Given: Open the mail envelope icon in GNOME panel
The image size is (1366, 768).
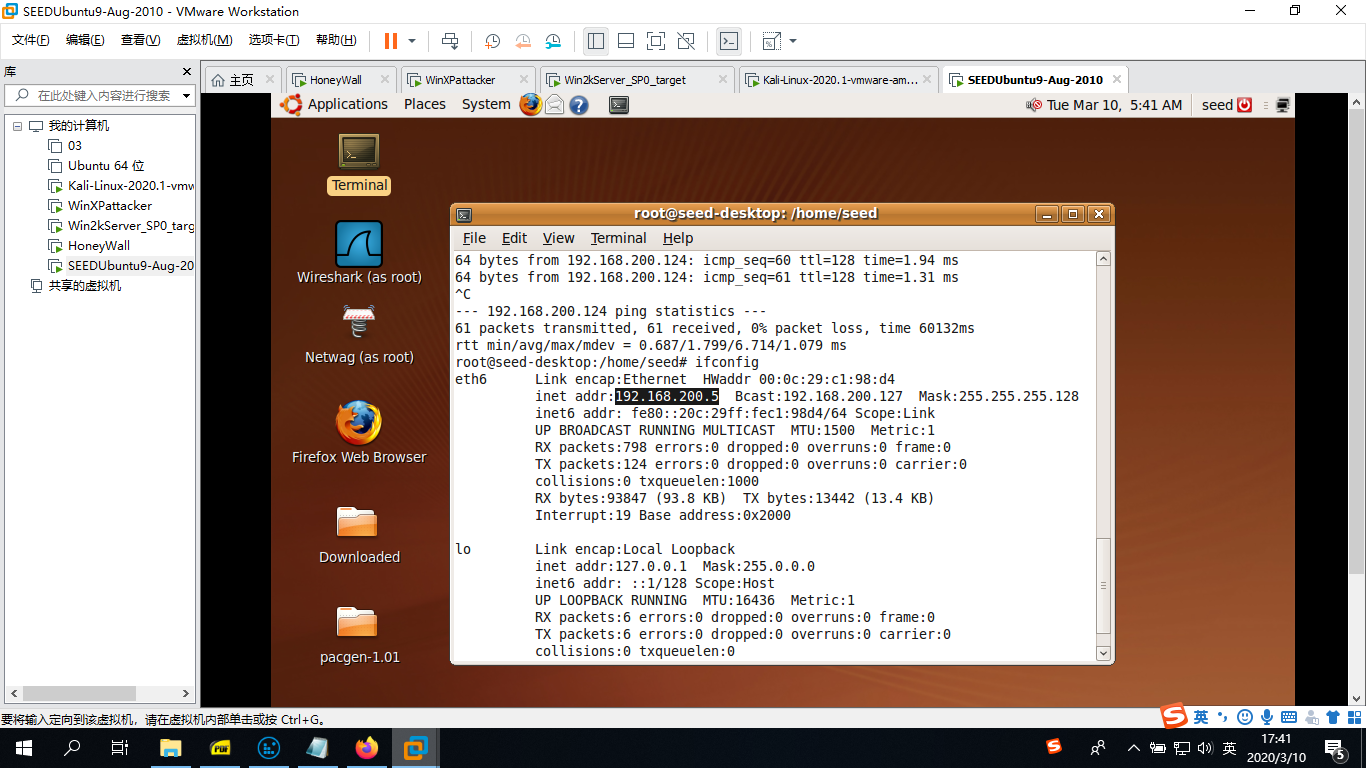Looking at the screenshot, I should (555, 104).
